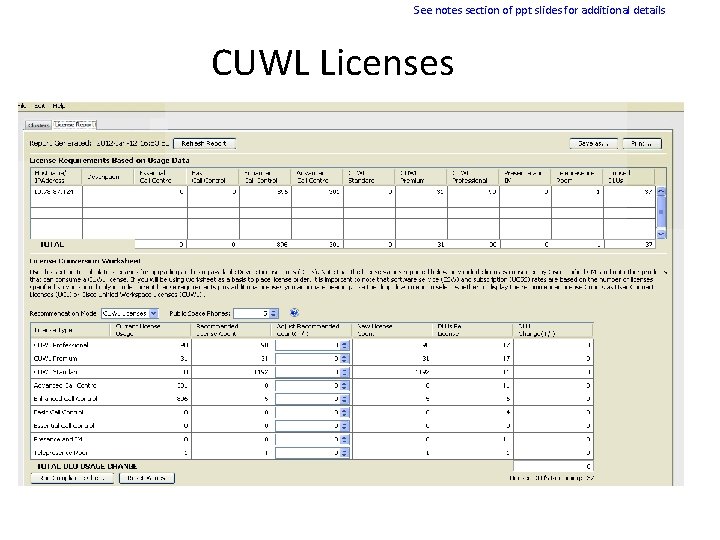Click the Description column header
The height and width of the screenshot is (540, 720).
pos(108,177)
